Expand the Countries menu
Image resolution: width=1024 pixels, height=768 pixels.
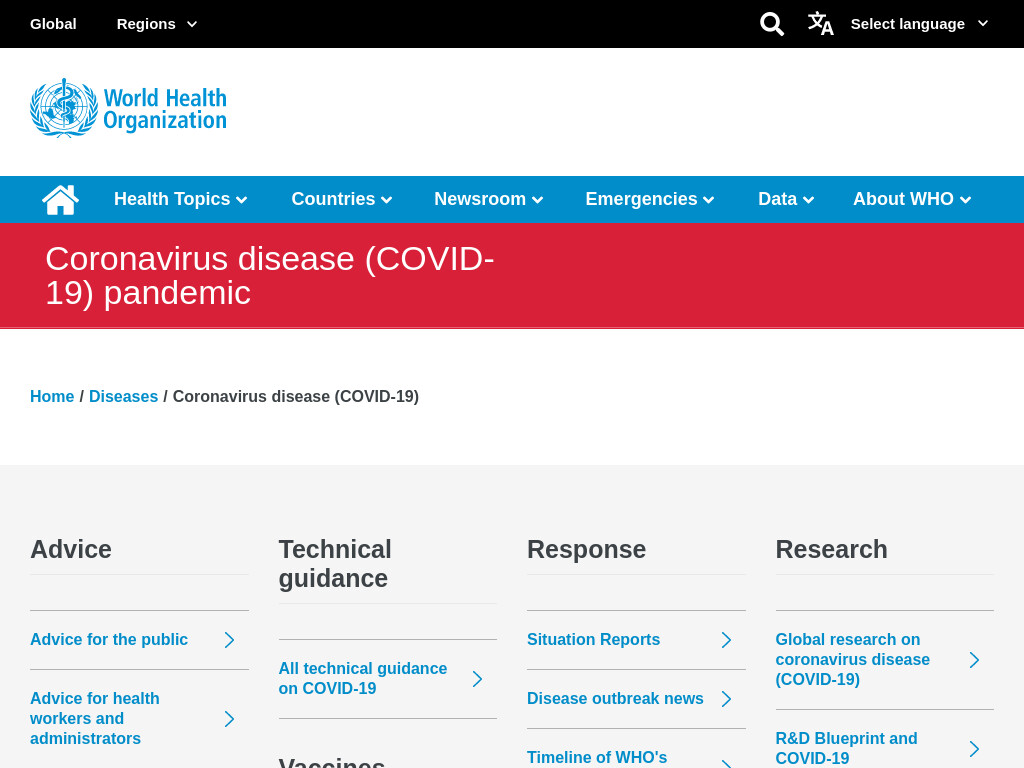(342, 199)
